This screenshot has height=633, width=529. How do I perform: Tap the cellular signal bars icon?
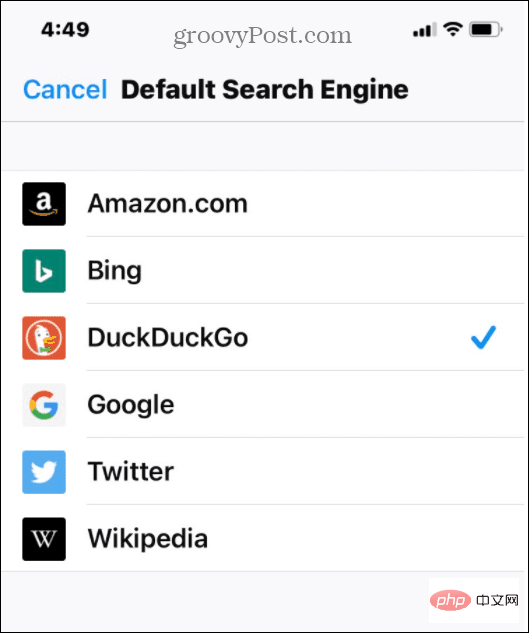424,30
